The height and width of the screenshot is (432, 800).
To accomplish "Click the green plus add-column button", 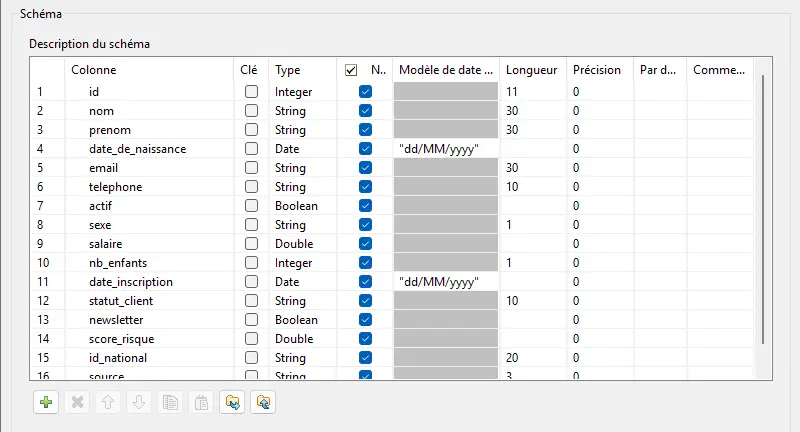I will 45,402.
